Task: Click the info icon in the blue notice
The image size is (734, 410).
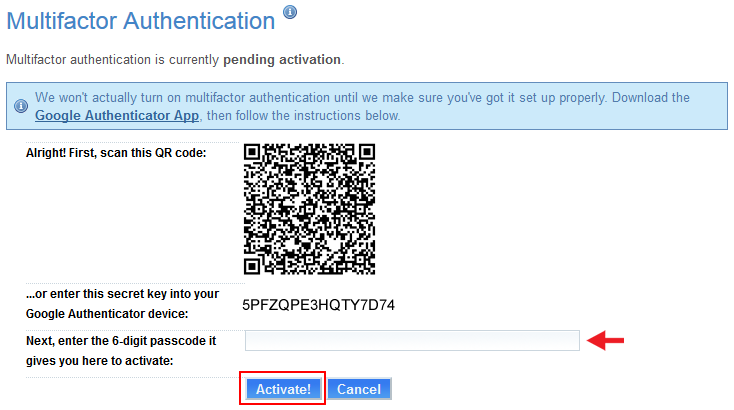Action: (x=21, y=106)
